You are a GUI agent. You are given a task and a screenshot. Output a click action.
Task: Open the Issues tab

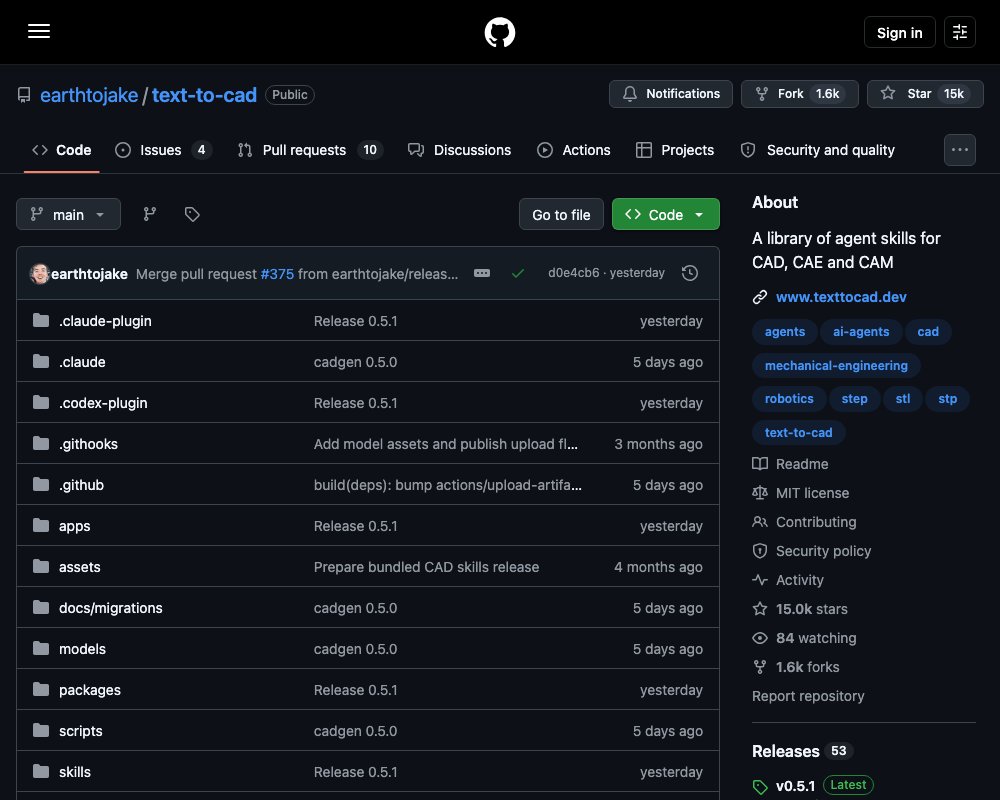pyautogui.click(x=163, y=150)
